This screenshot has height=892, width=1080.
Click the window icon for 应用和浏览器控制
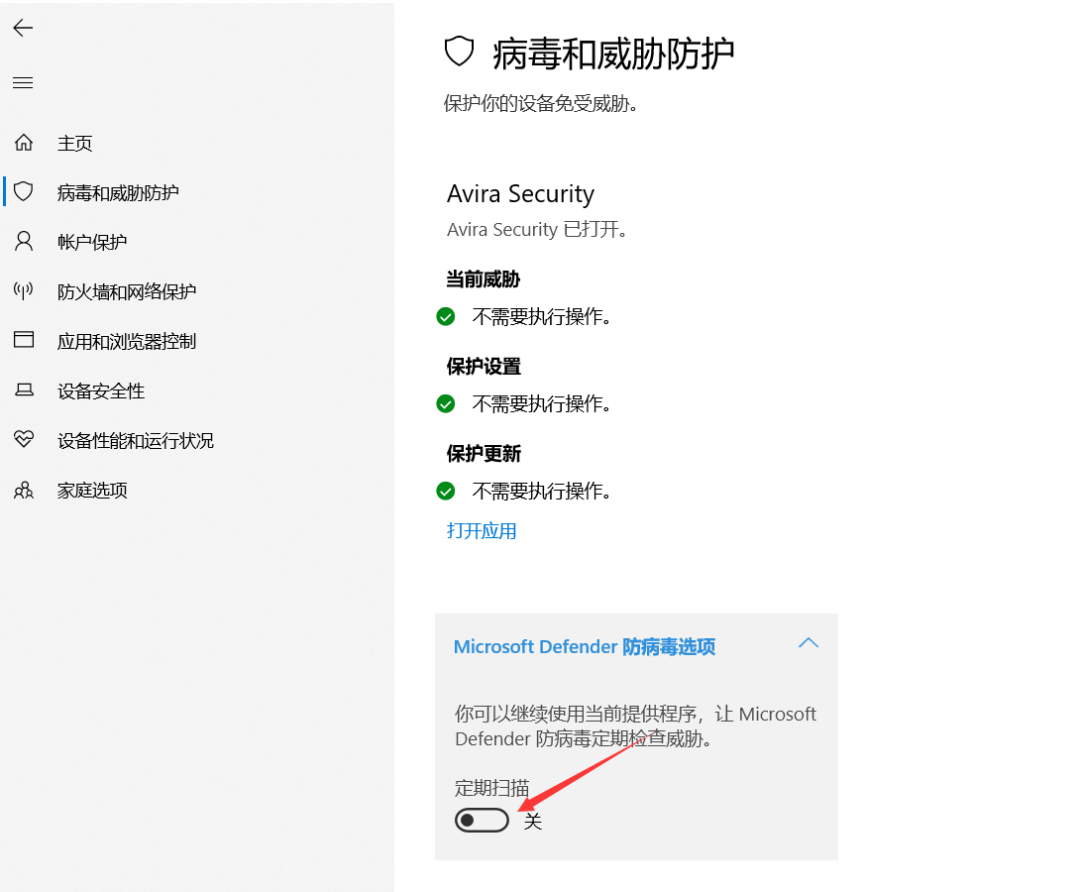click(23, 340)
